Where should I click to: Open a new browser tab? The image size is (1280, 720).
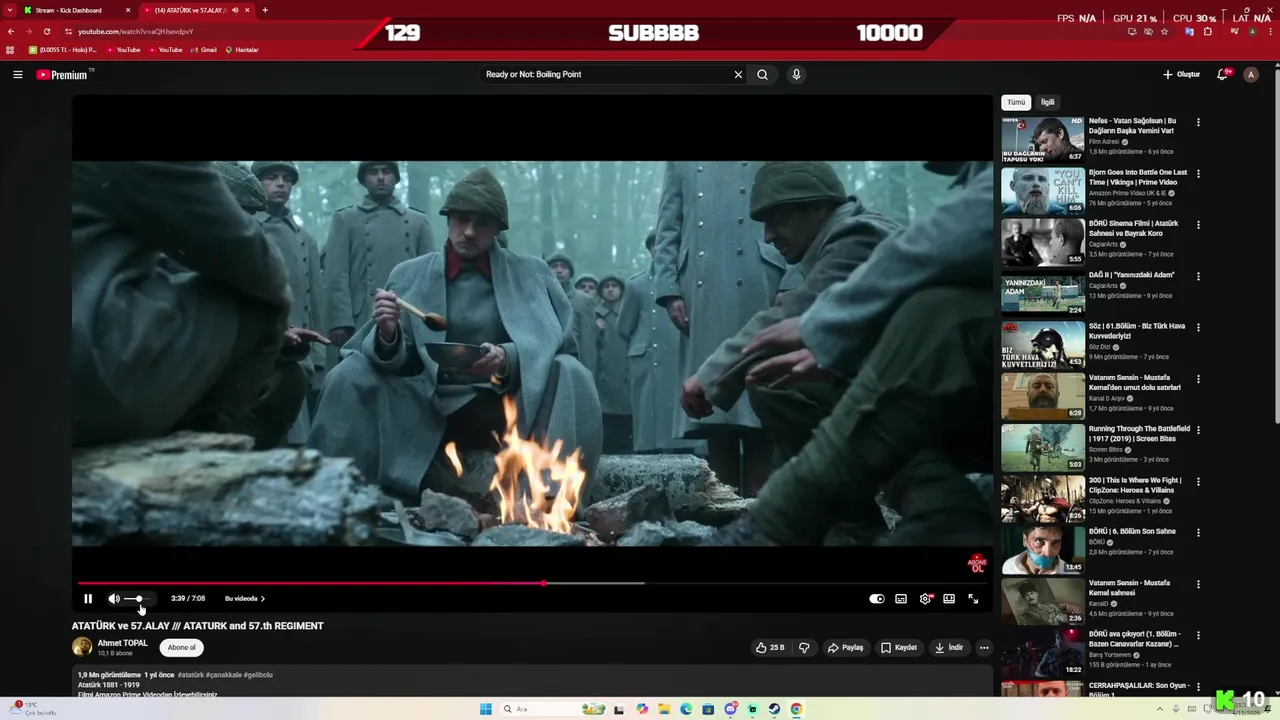coord(265,10)
